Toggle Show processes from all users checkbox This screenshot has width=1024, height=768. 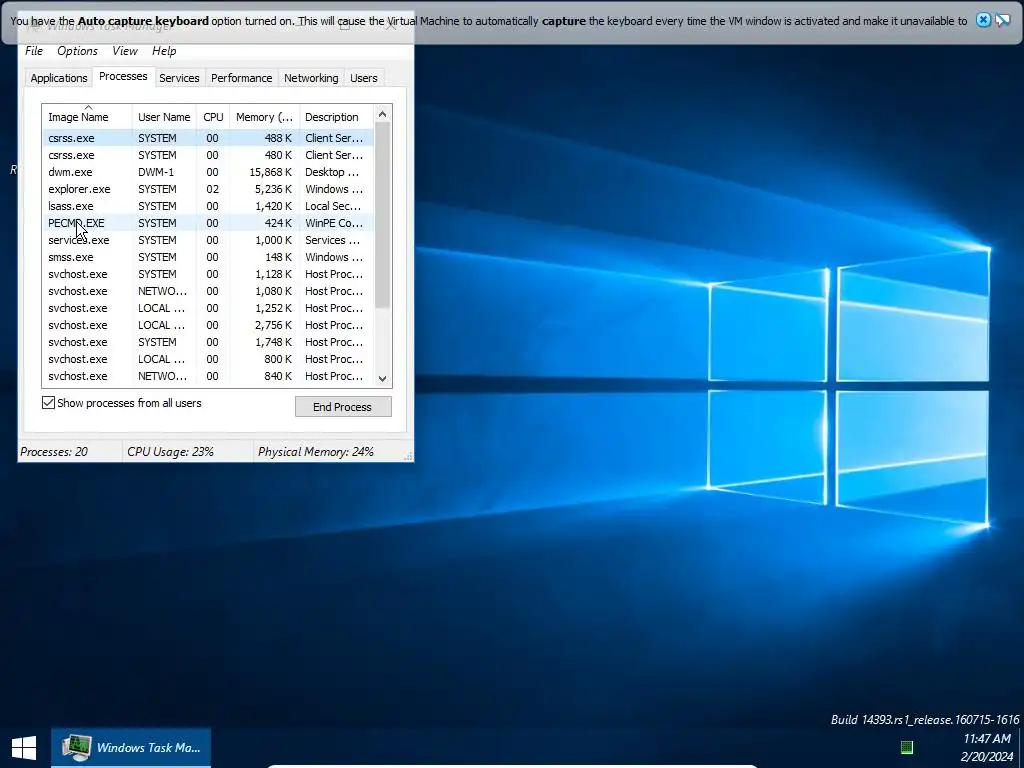coord(48,402)
